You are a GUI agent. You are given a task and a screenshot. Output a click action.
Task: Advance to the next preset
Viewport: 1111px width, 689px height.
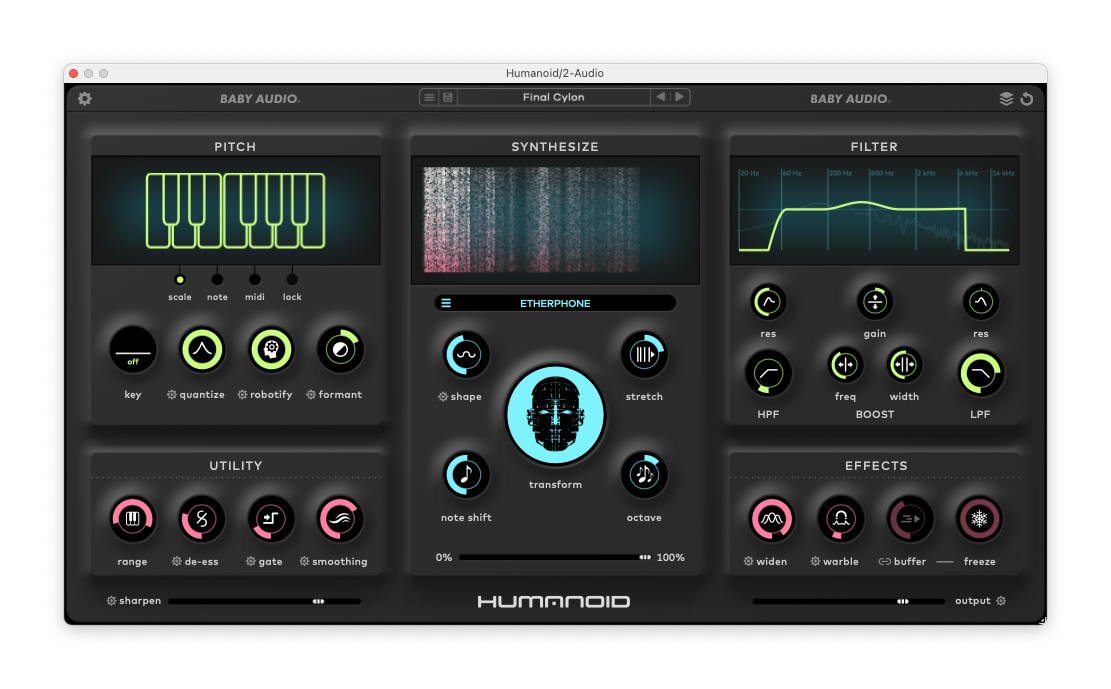tap(680, 97)
